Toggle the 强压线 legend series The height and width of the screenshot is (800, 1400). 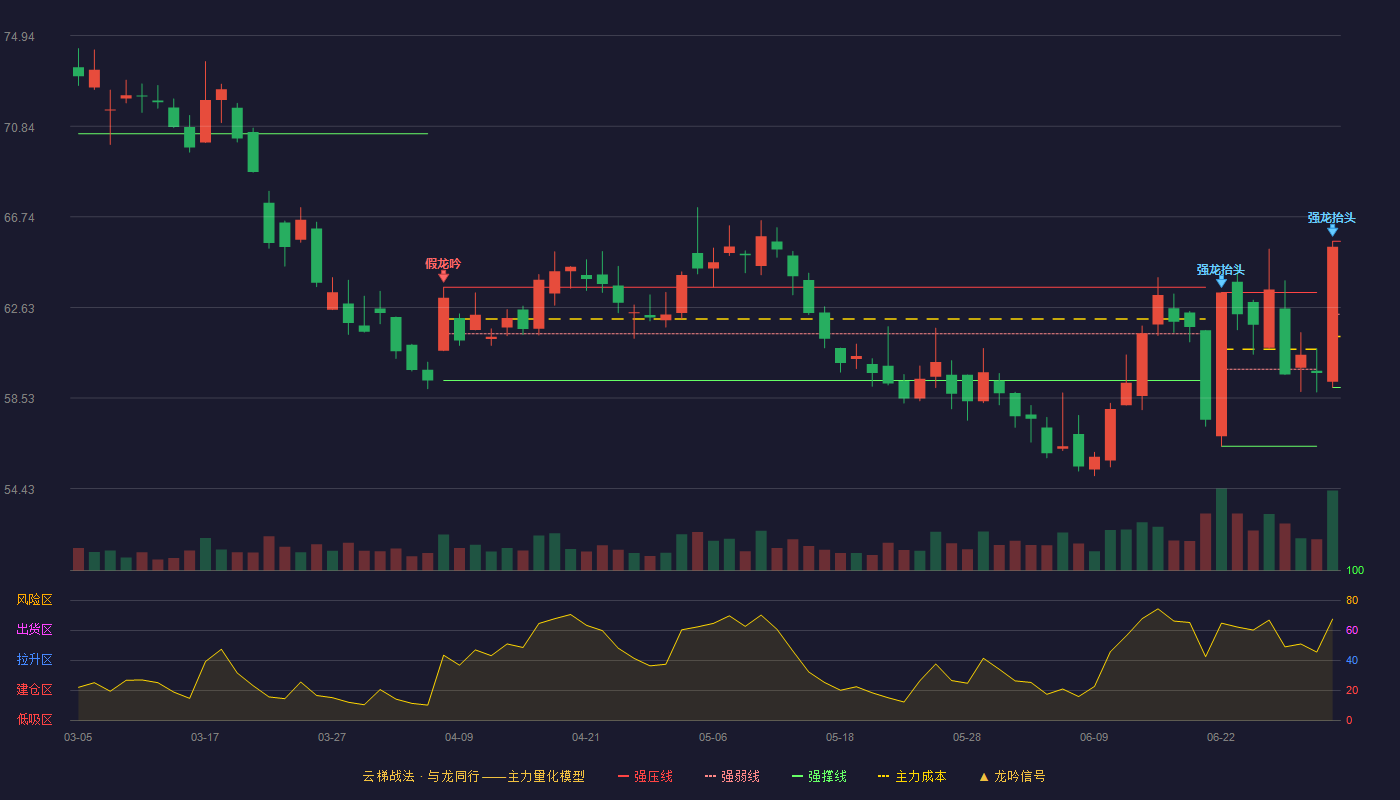[x=645, y=776]
